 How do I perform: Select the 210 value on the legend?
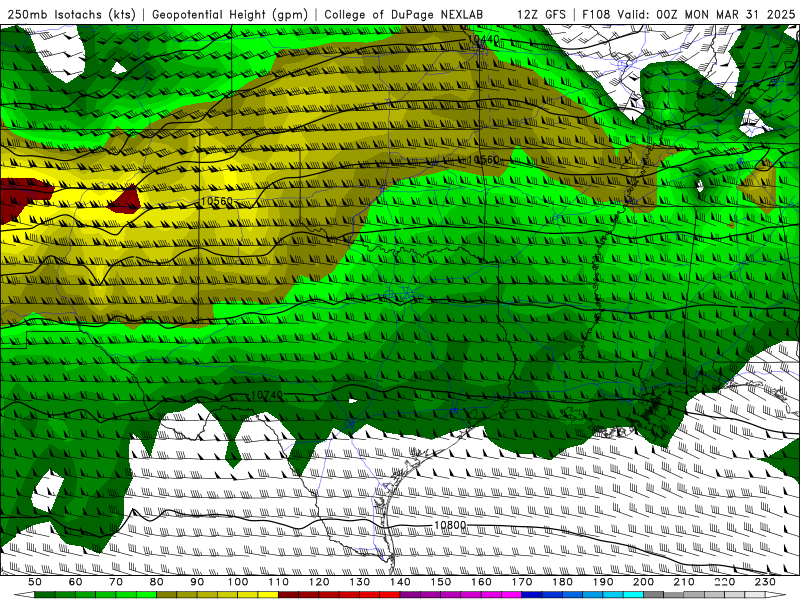[x=684, y=582]
